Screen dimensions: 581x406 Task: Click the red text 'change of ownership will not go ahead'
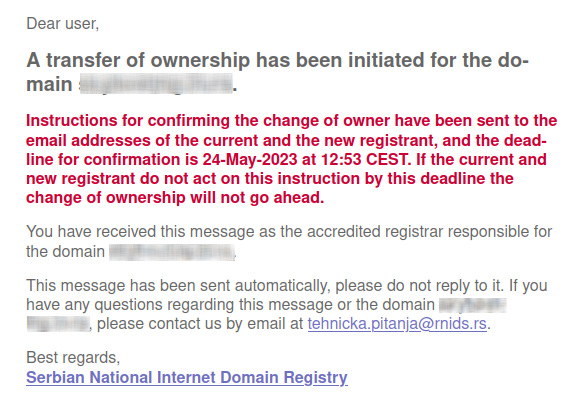tap(173, 197)
